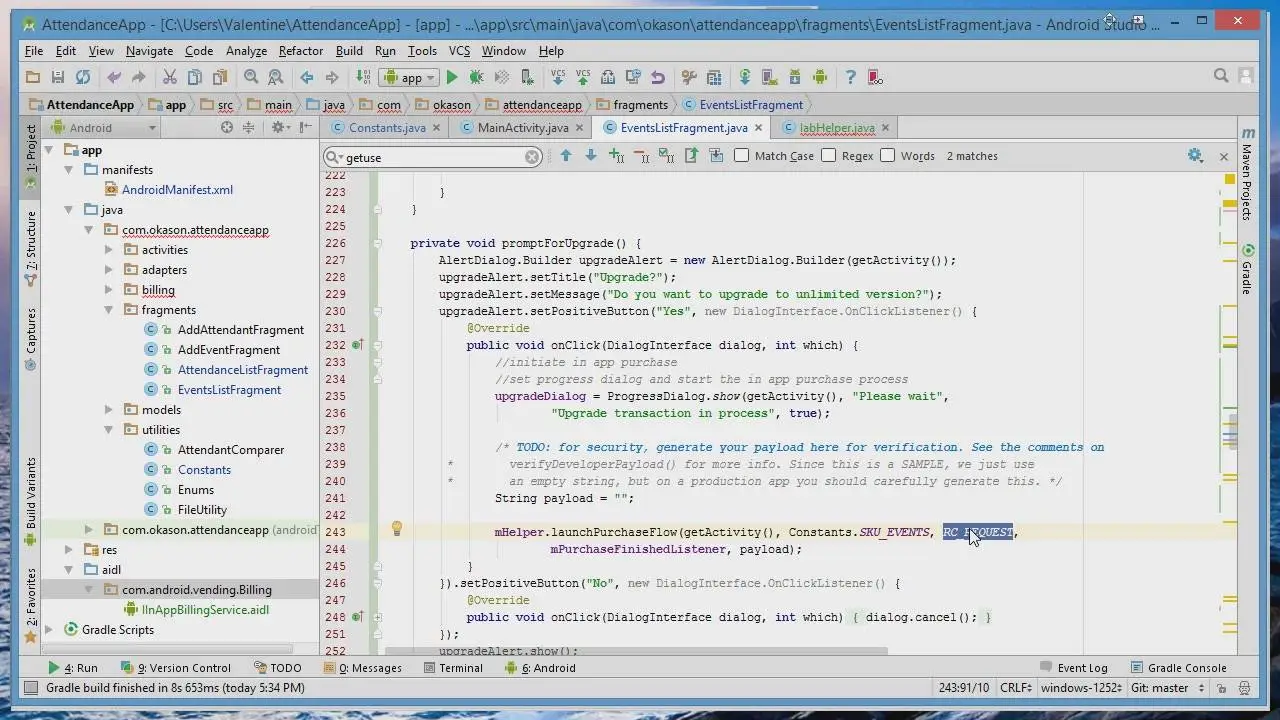1280x720 pixels.
Task: Navigate forward with the blue right arrow
Action: click(332, 77)
